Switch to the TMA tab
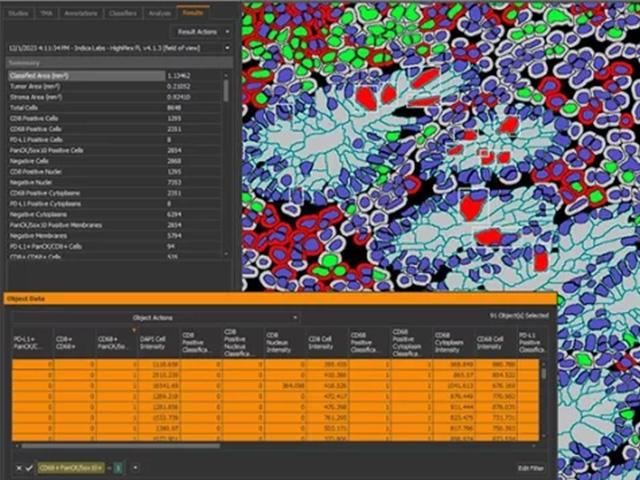 tap(46, 13)
